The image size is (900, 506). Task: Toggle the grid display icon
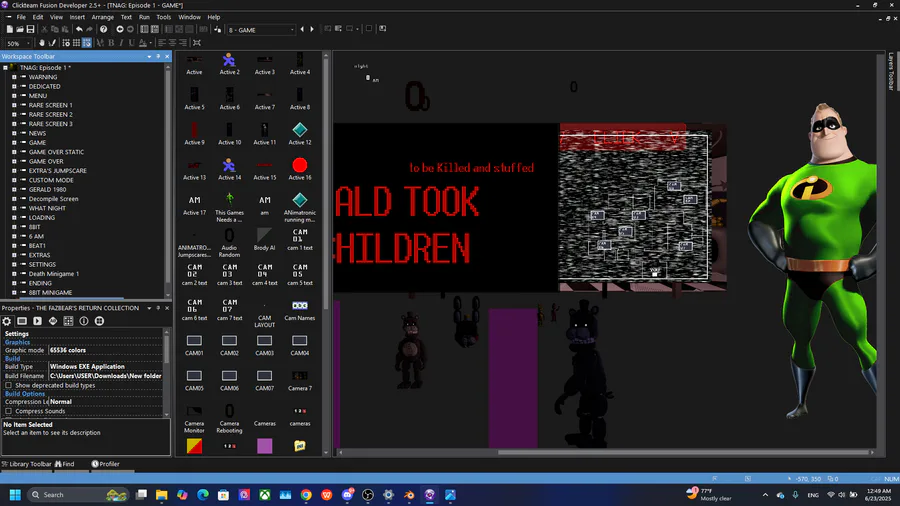76,43
